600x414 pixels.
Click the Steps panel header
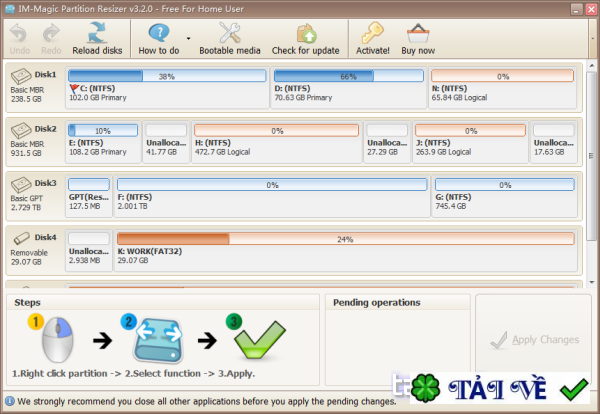click(x=27, y=302)
